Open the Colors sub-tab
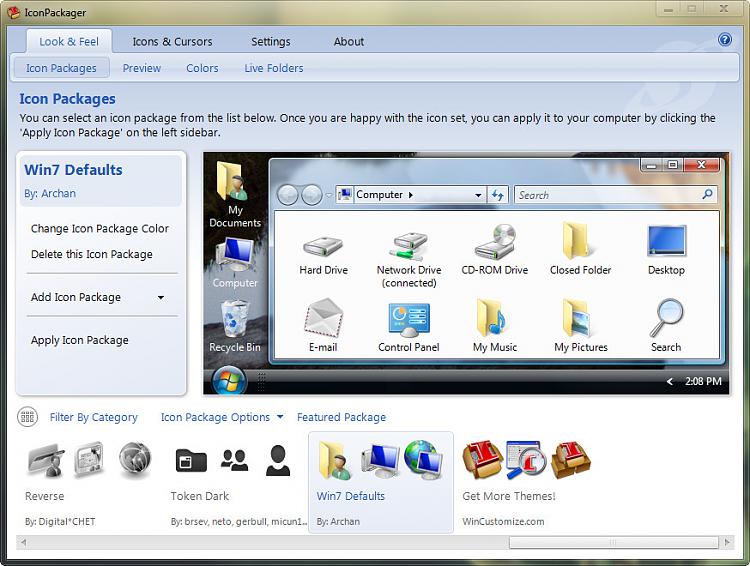The image size is (750, 566). point(202,68)
